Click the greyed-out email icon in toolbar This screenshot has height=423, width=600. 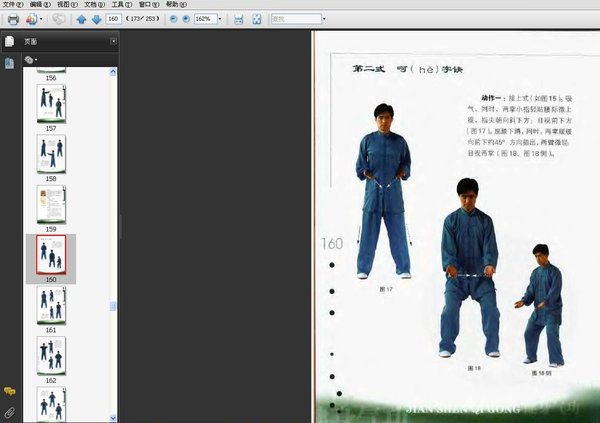click(59, 19)
